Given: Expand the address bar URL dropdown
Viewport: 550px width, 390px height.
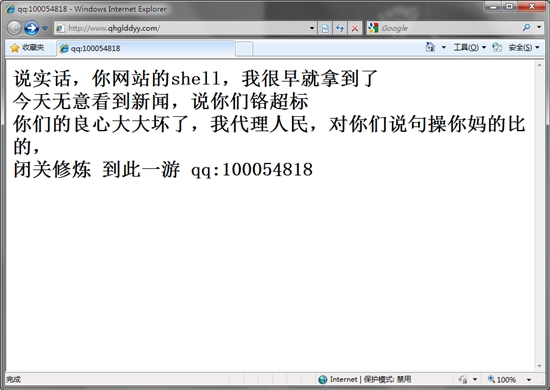Looking at the screenshot, I should tap(312, 28).
